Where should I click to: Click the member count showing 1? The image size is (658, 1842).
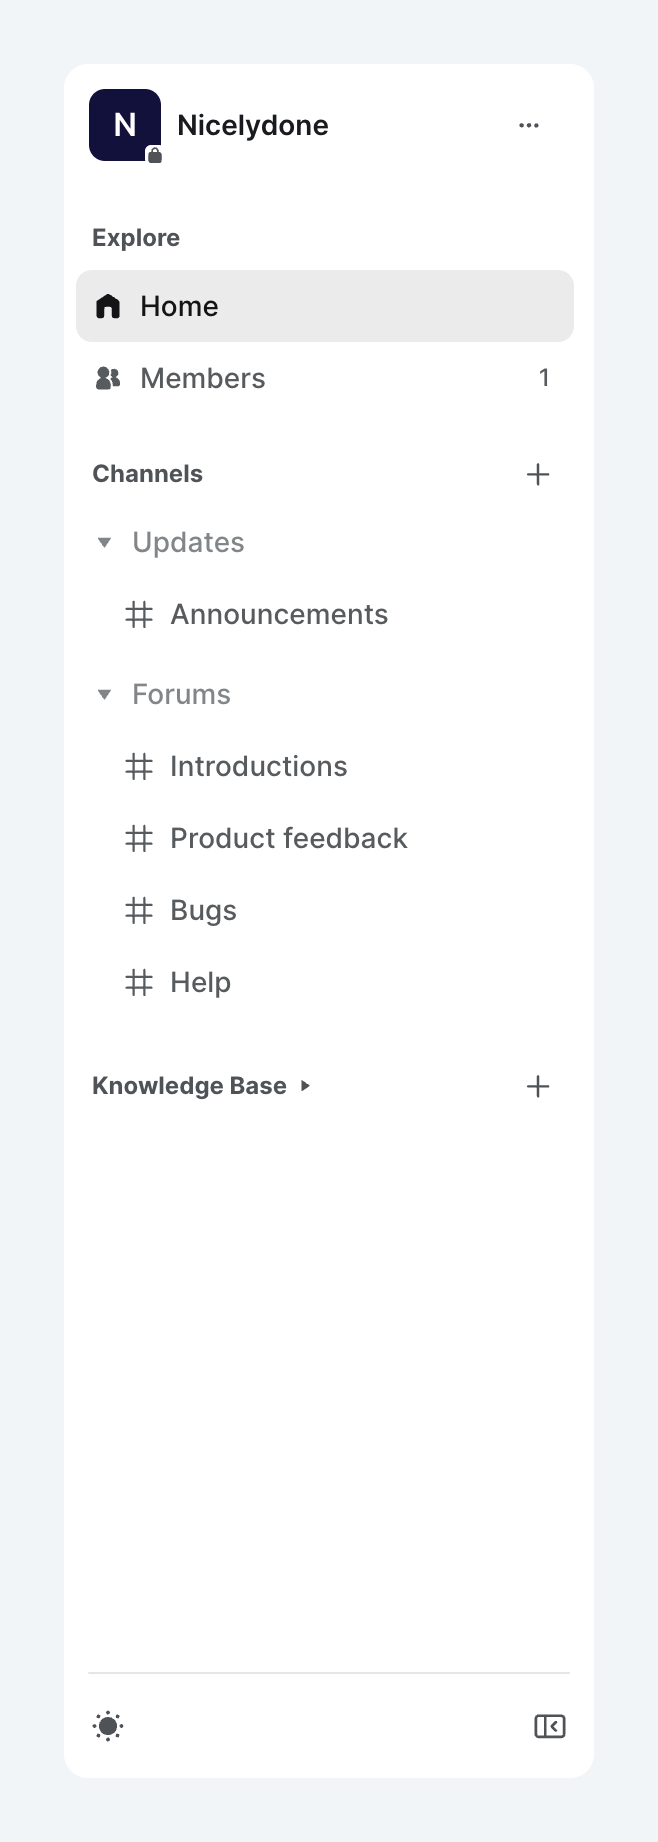tap(544, 378)
